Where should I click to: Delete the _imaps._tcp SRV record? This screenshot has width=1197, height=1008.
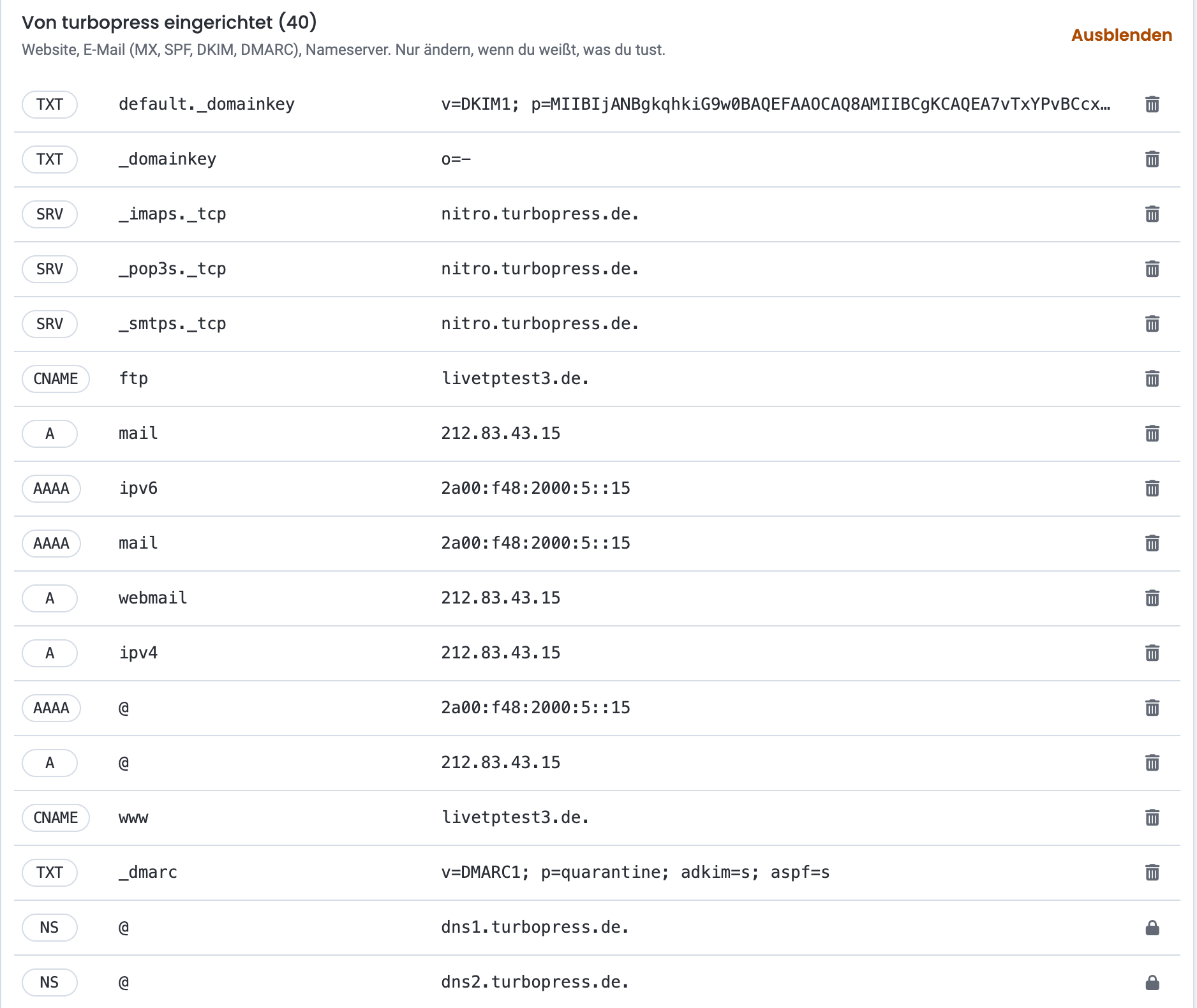click(1152, 214)
